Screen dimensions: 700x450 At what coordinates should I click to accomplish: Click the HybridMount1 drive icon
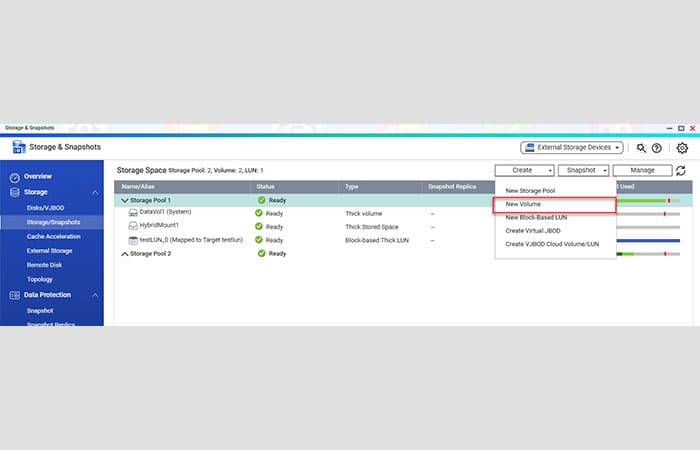(x=133, y=226)
